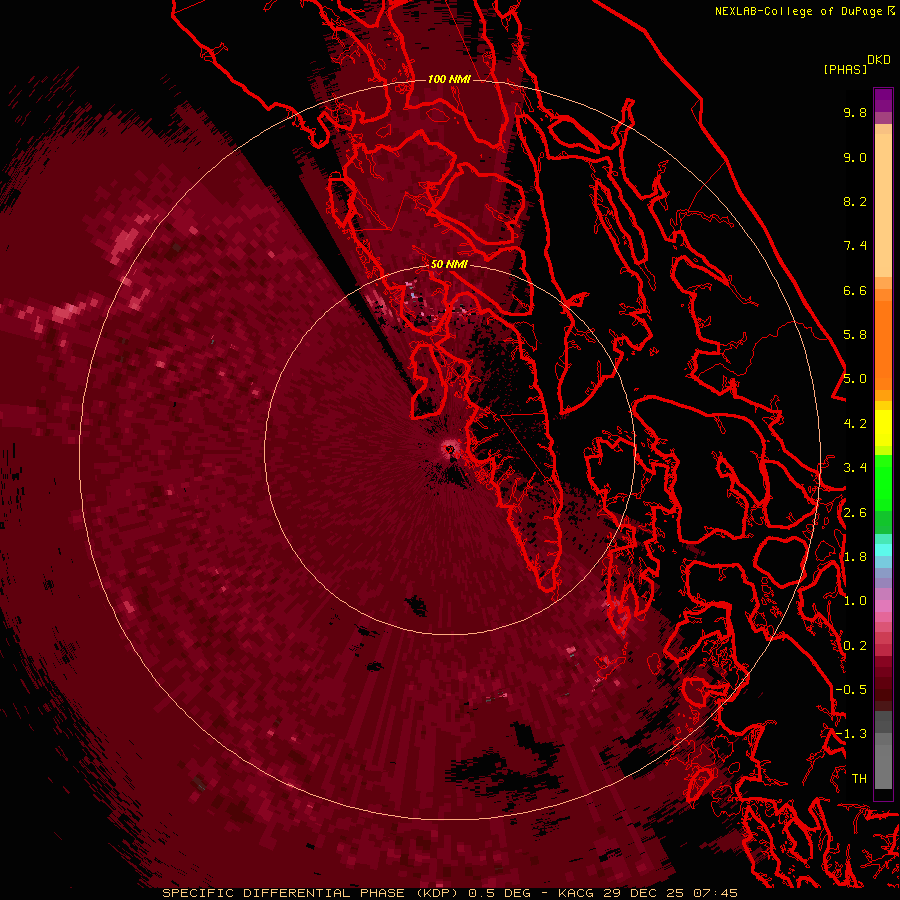Click the 9.8 scale value
The height and width of the screenshot is (900, 900).
coord(855,112)
